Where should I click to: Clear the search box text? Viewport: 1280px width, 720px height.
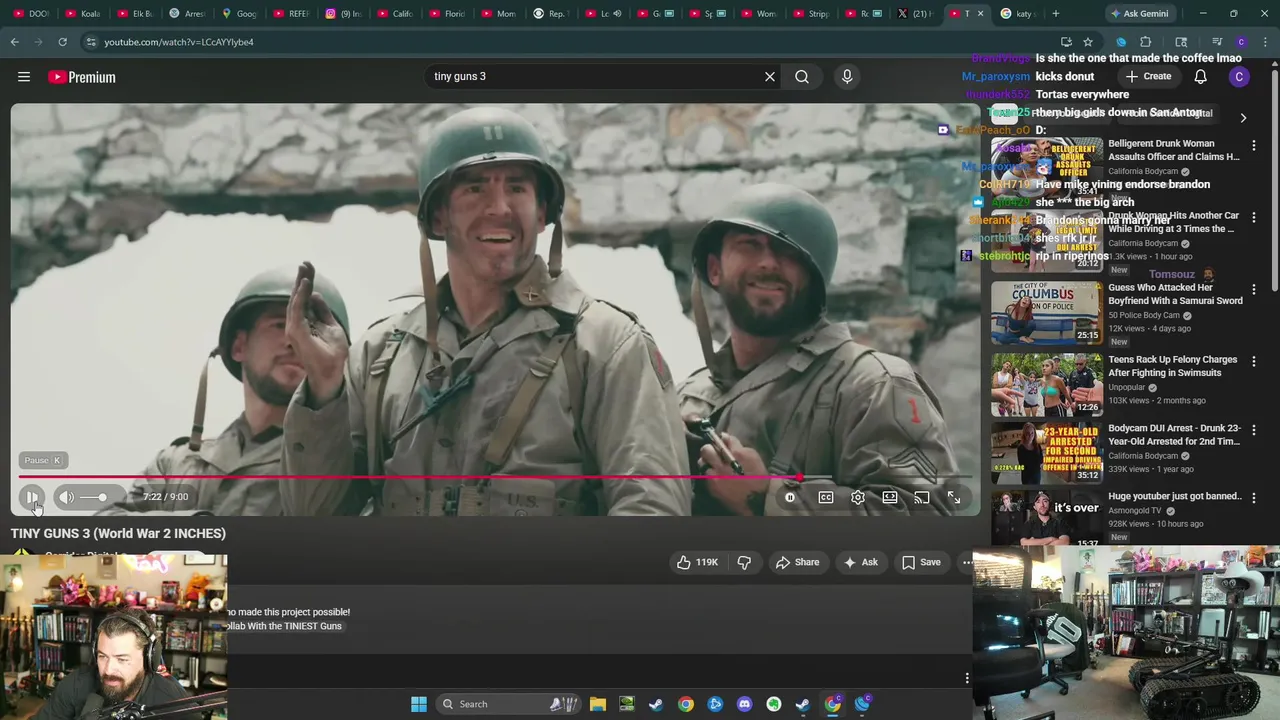(x=770, y=77)
